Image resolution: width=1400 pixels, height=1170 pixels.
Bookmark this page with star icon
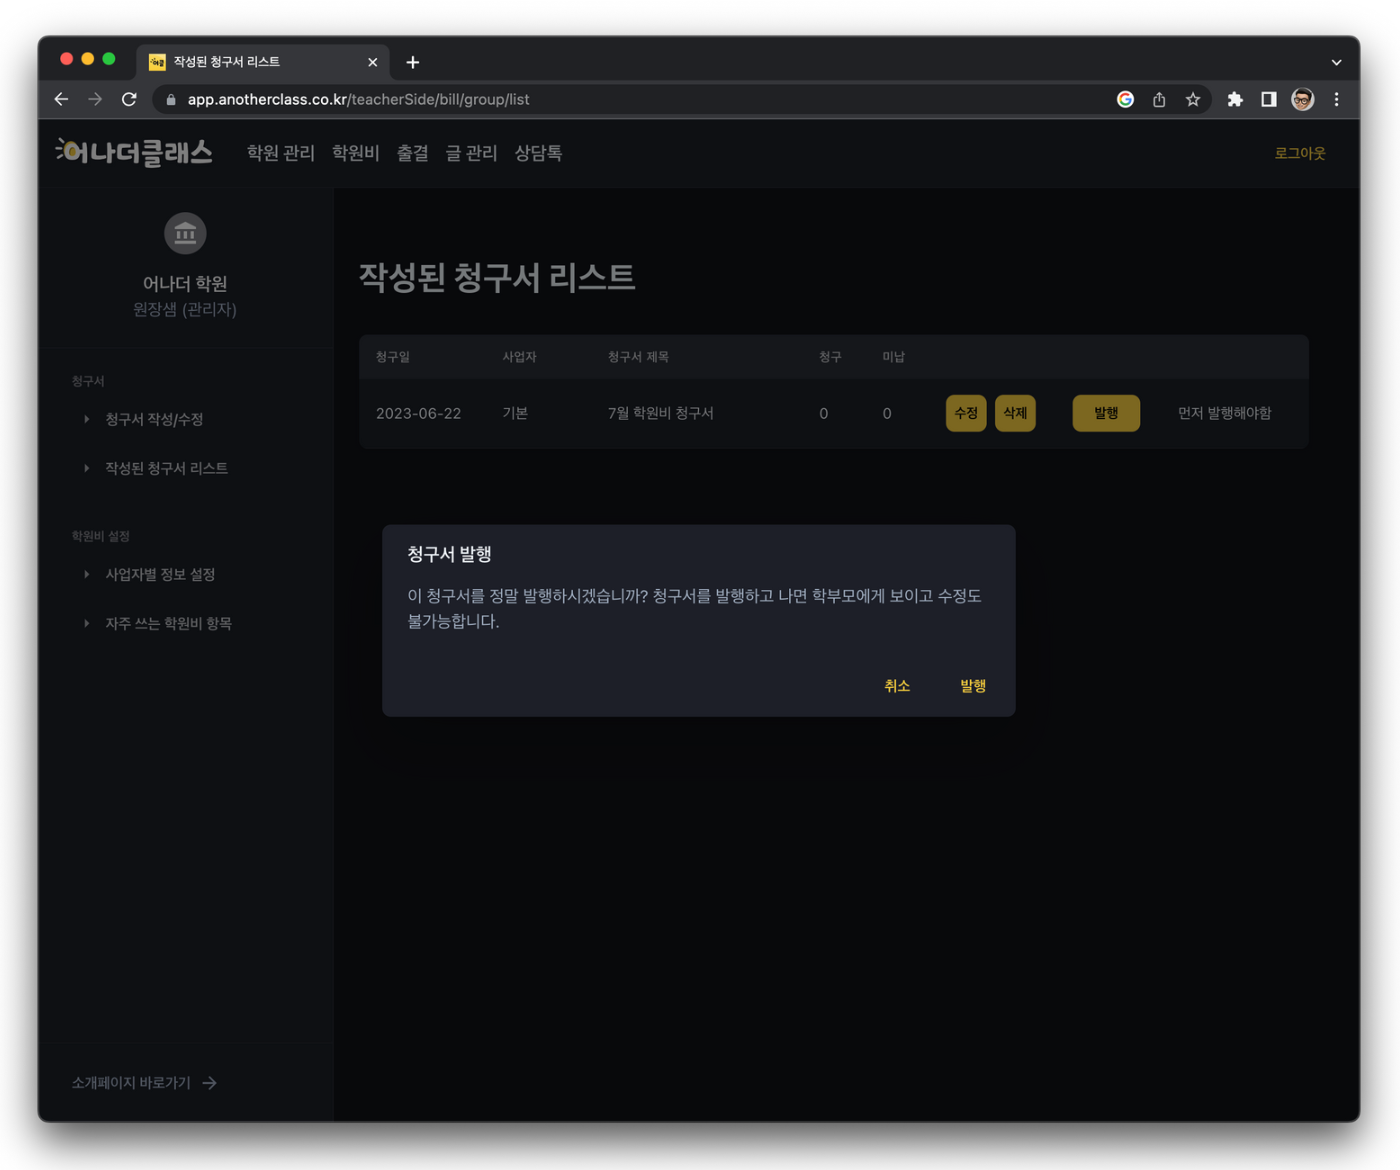click(1193, 99)
